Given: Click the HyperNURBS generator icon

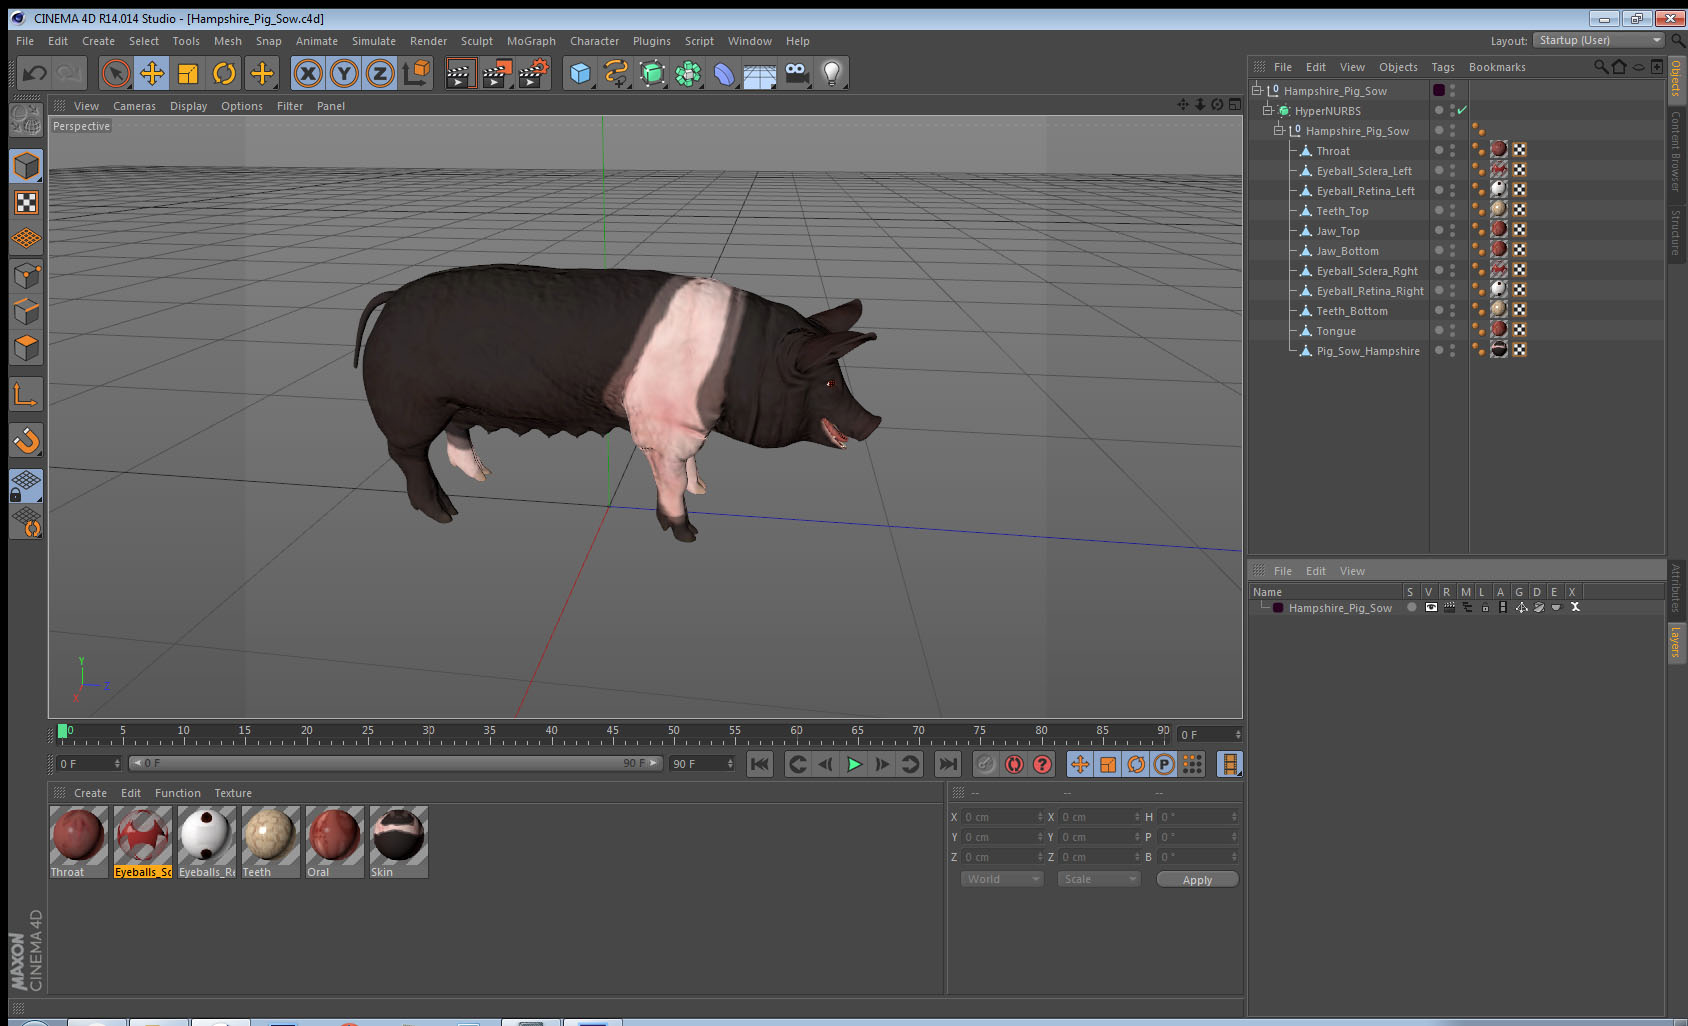Looking at the screenshot, I should (652, 73).
